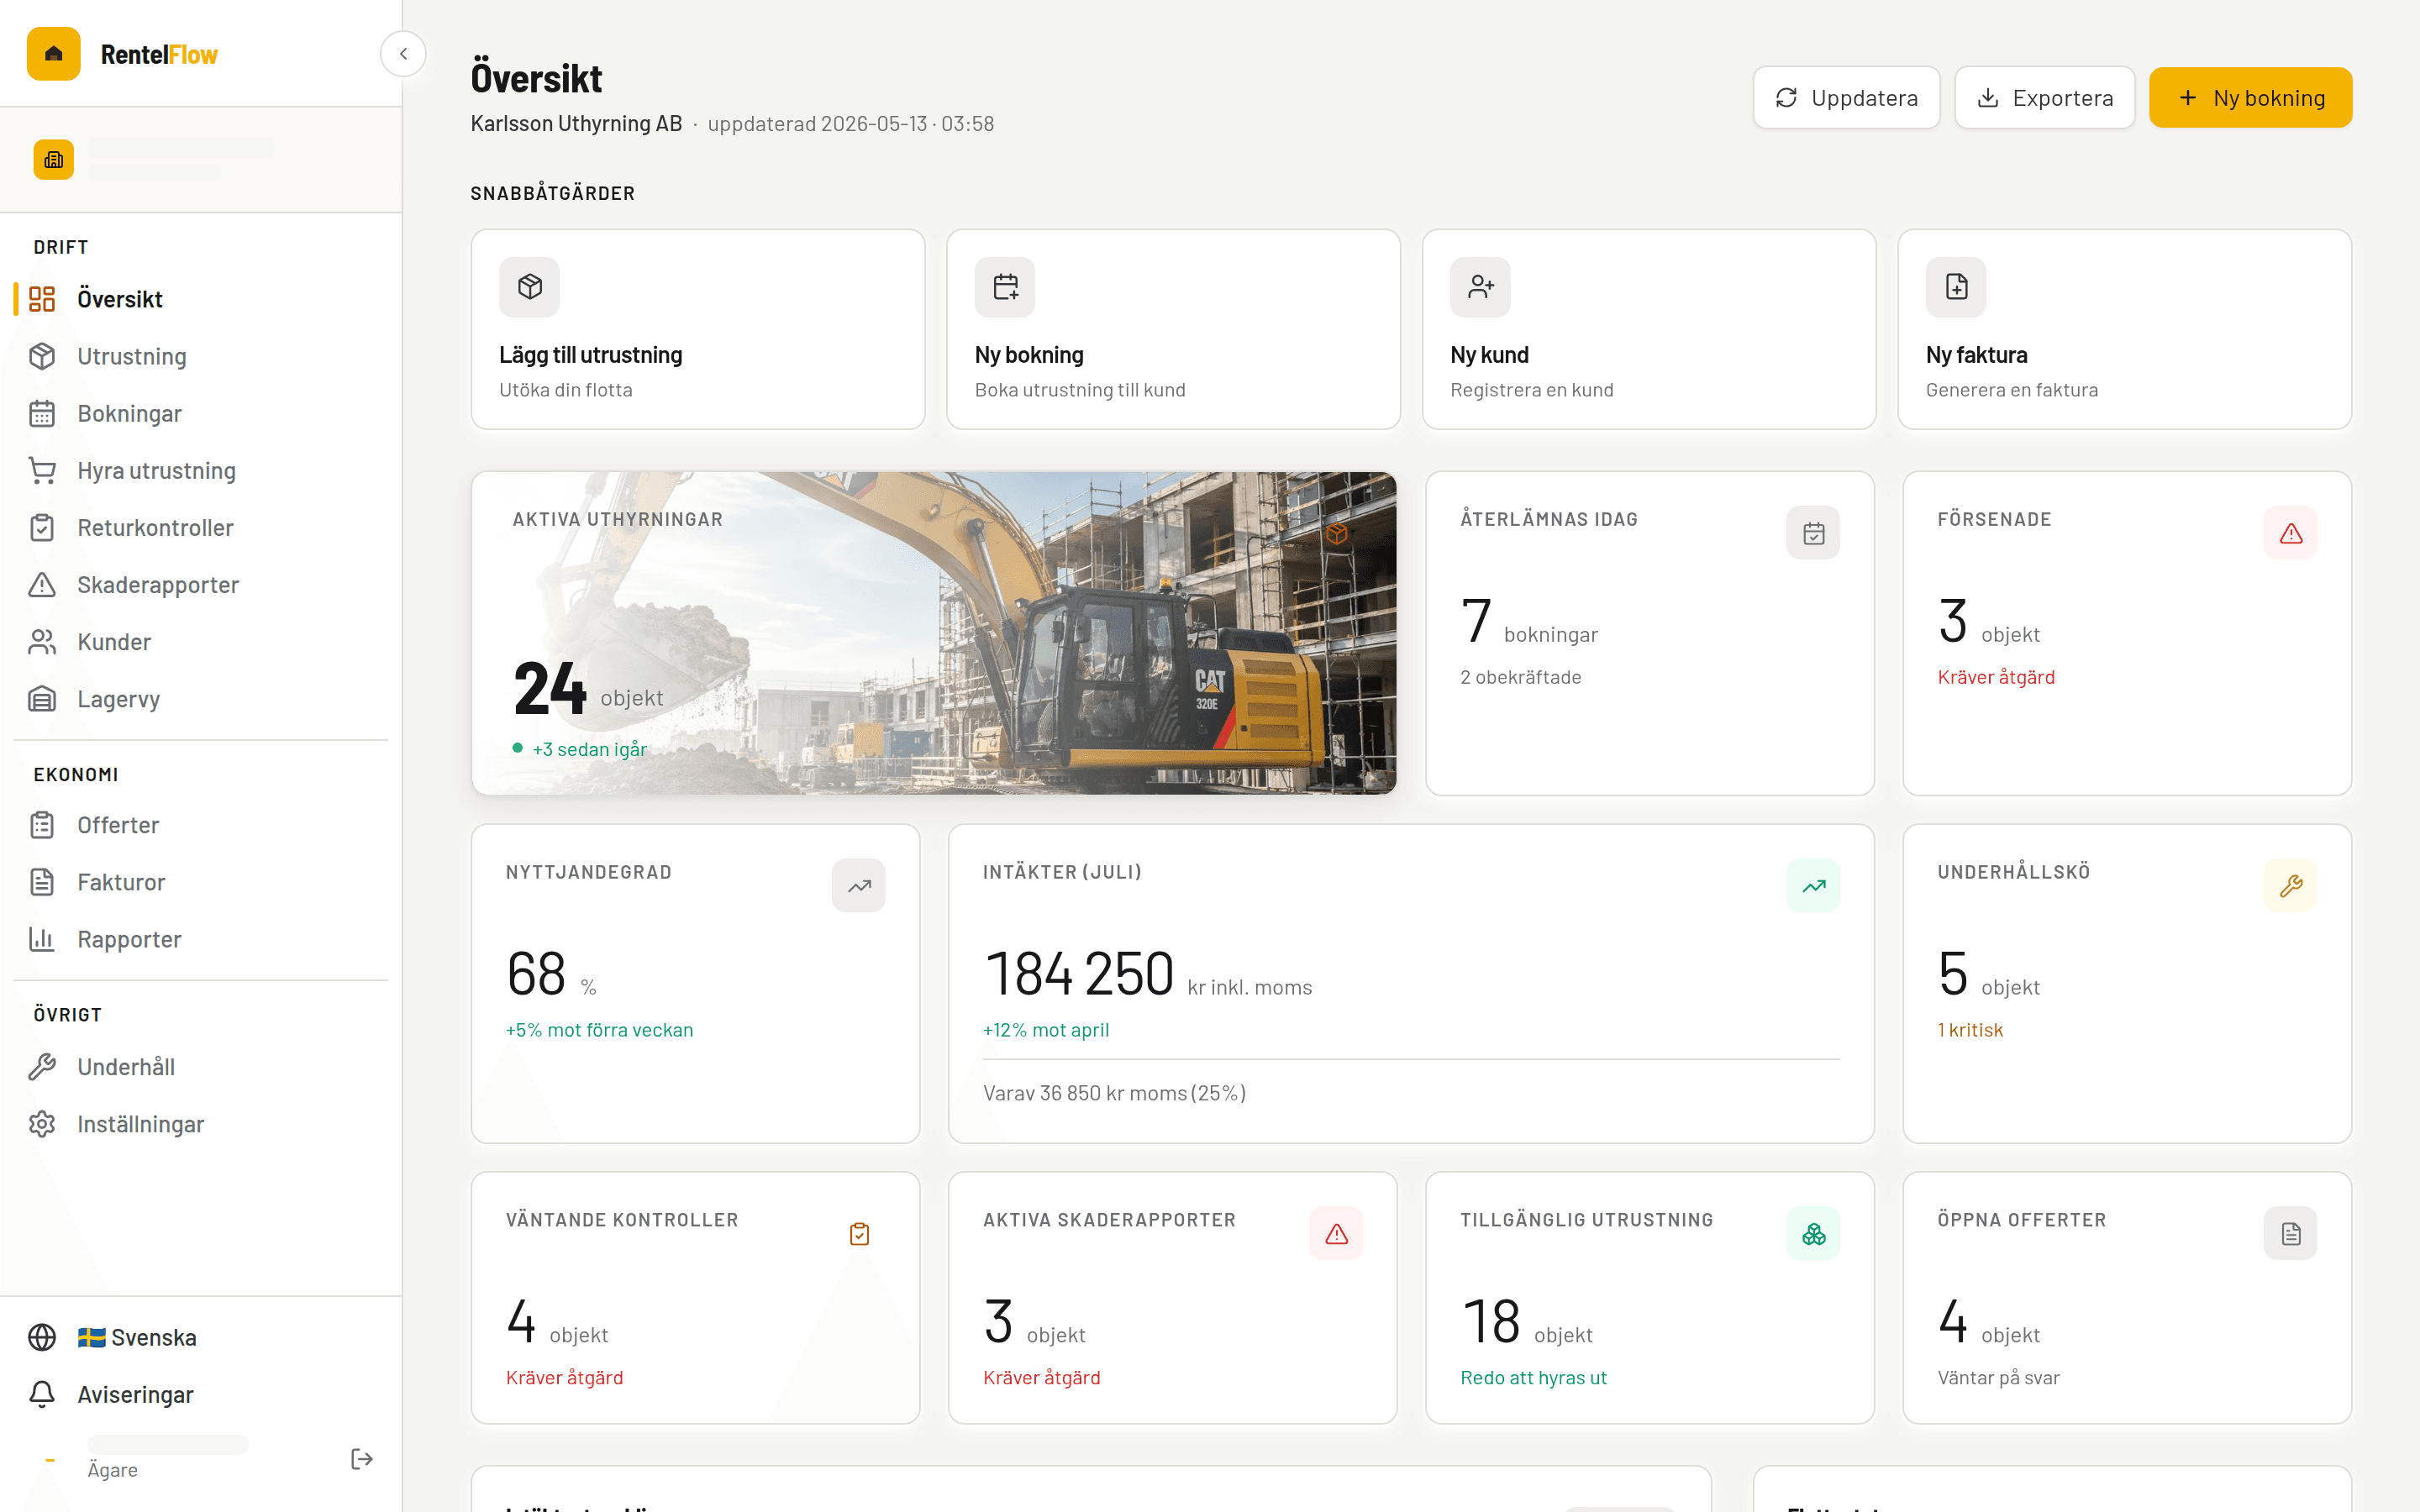
Task: Click the shopping cart icon for Hyra utrustning
Action: (x=42, y=470)
